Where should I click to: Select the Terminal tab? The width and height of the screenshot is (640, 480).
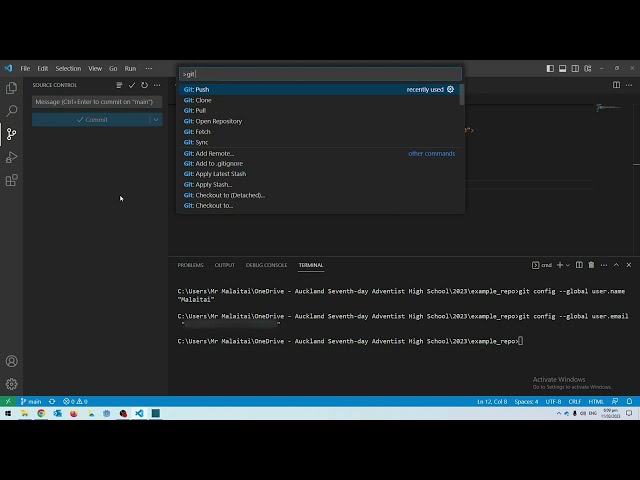[311, 265]
